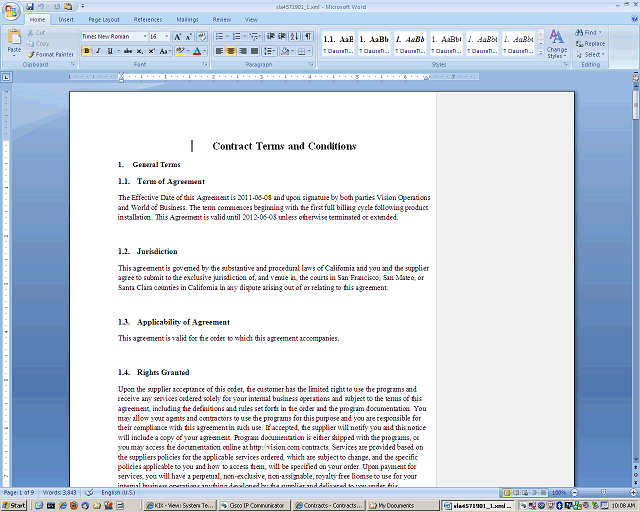Apply subscript formatting
640x512 pixels.
pos(140,51)
